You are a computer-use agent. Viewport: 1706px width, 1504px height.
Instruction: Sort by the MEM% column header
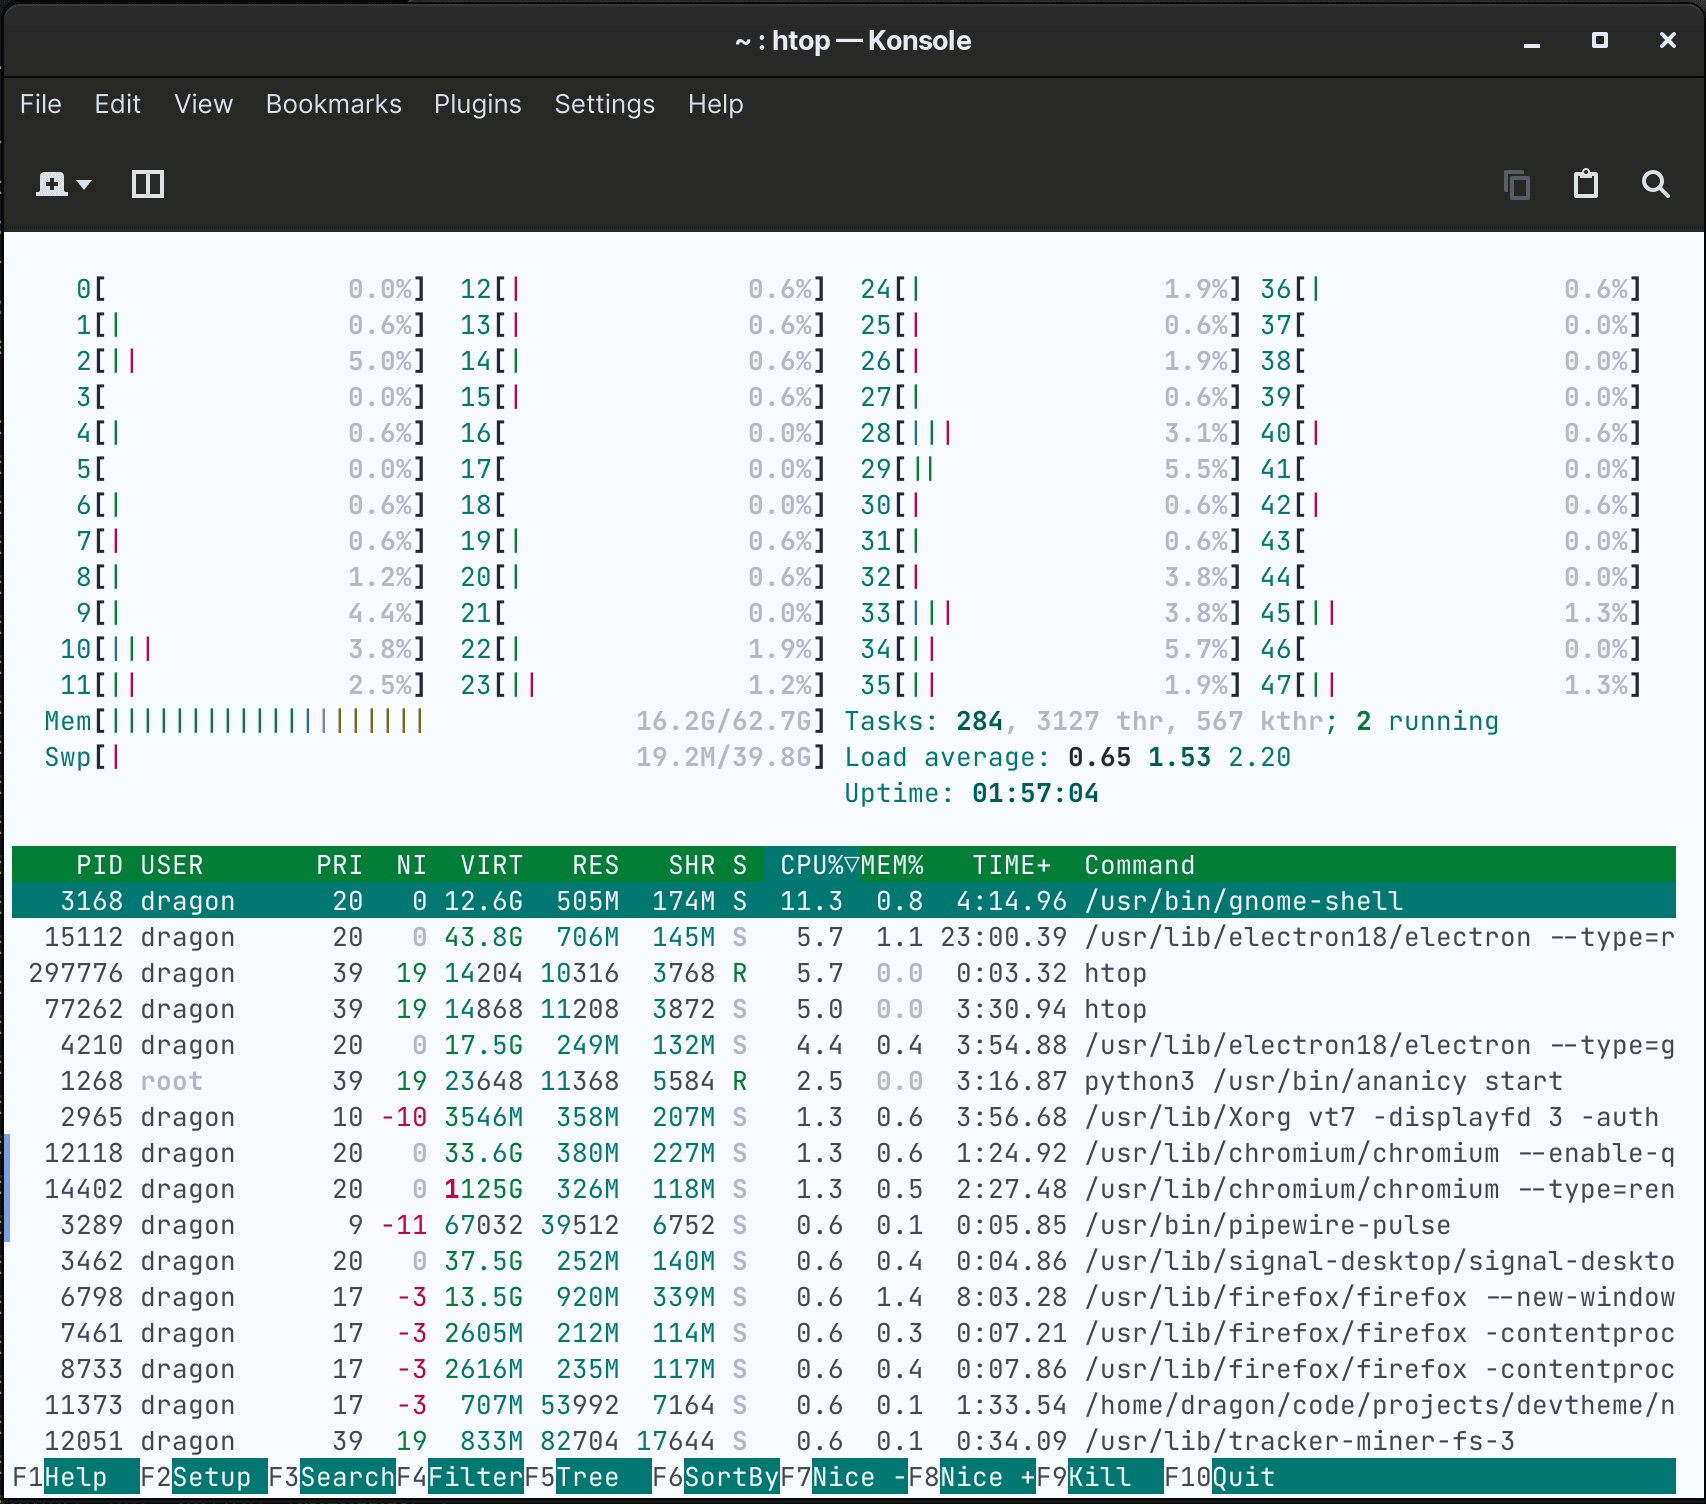(892, 865)
